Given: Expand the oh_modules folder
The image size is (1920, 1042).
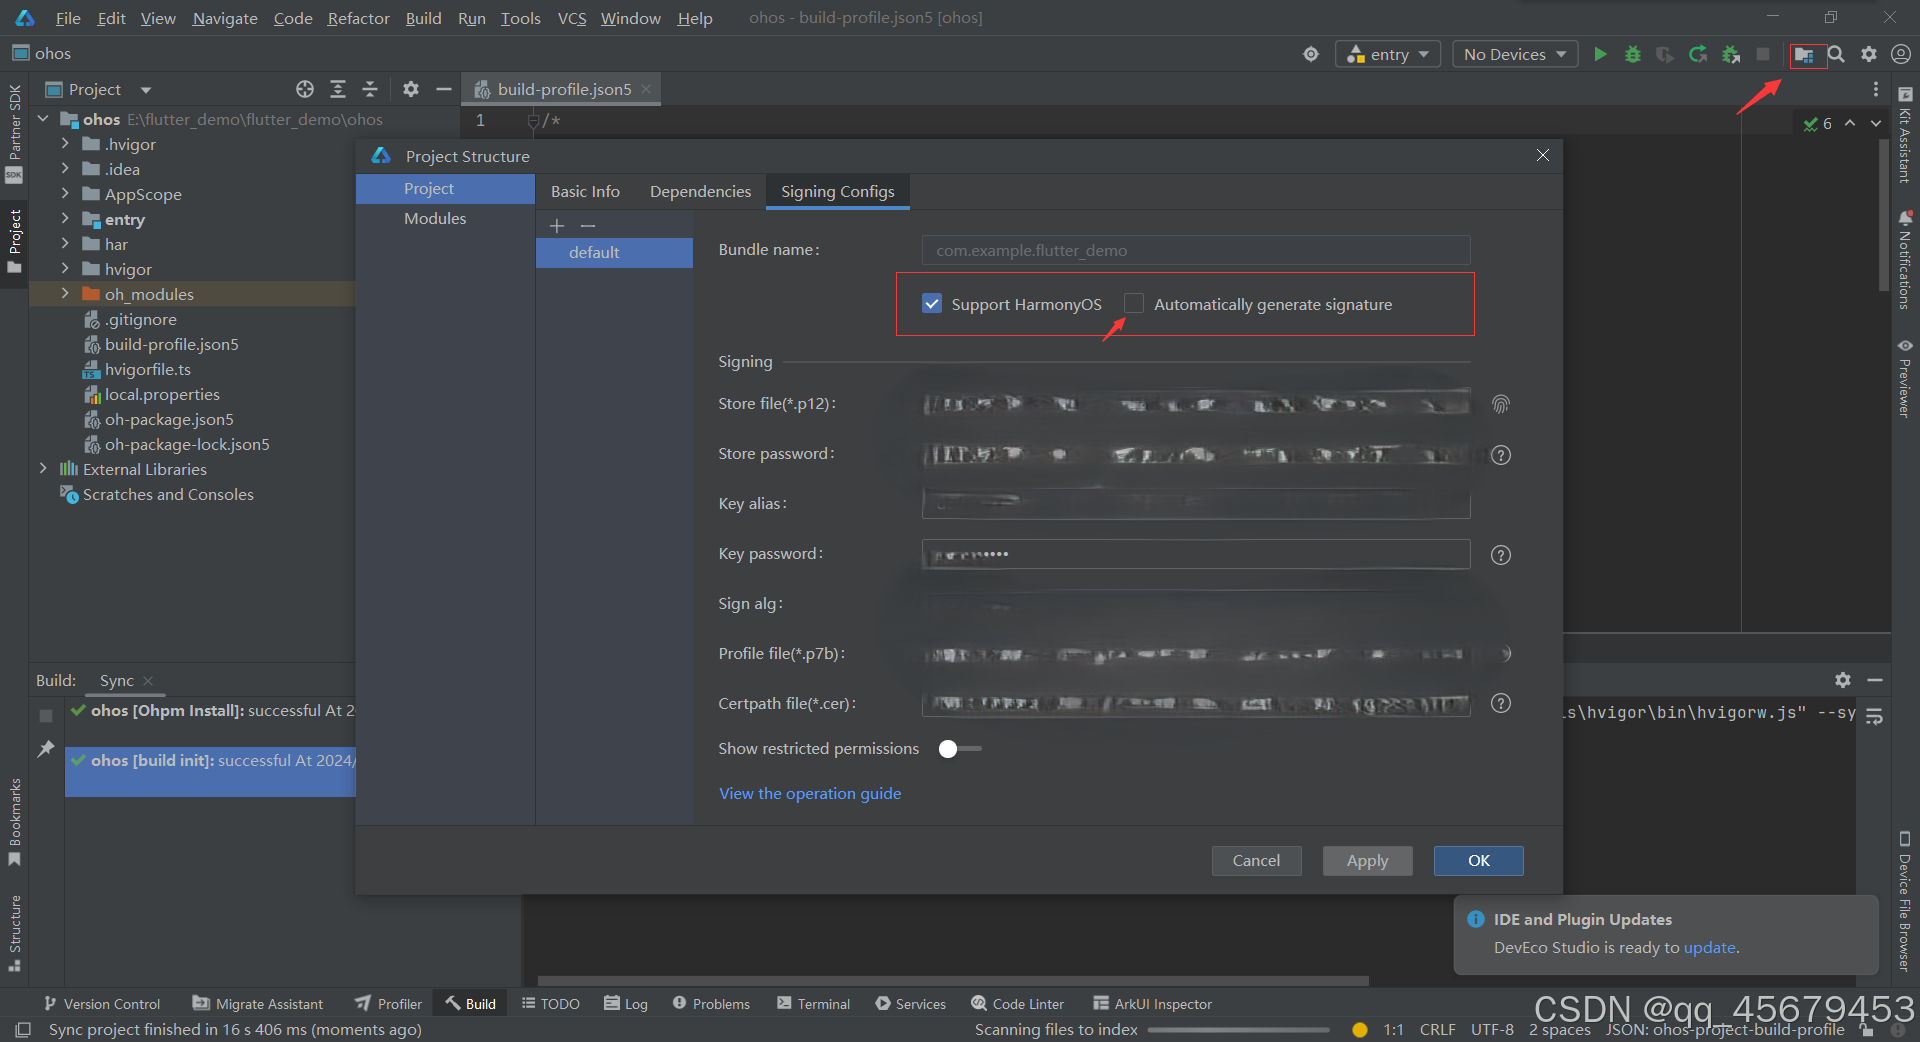Looking at the screenshot, I should tap(65, 293).
